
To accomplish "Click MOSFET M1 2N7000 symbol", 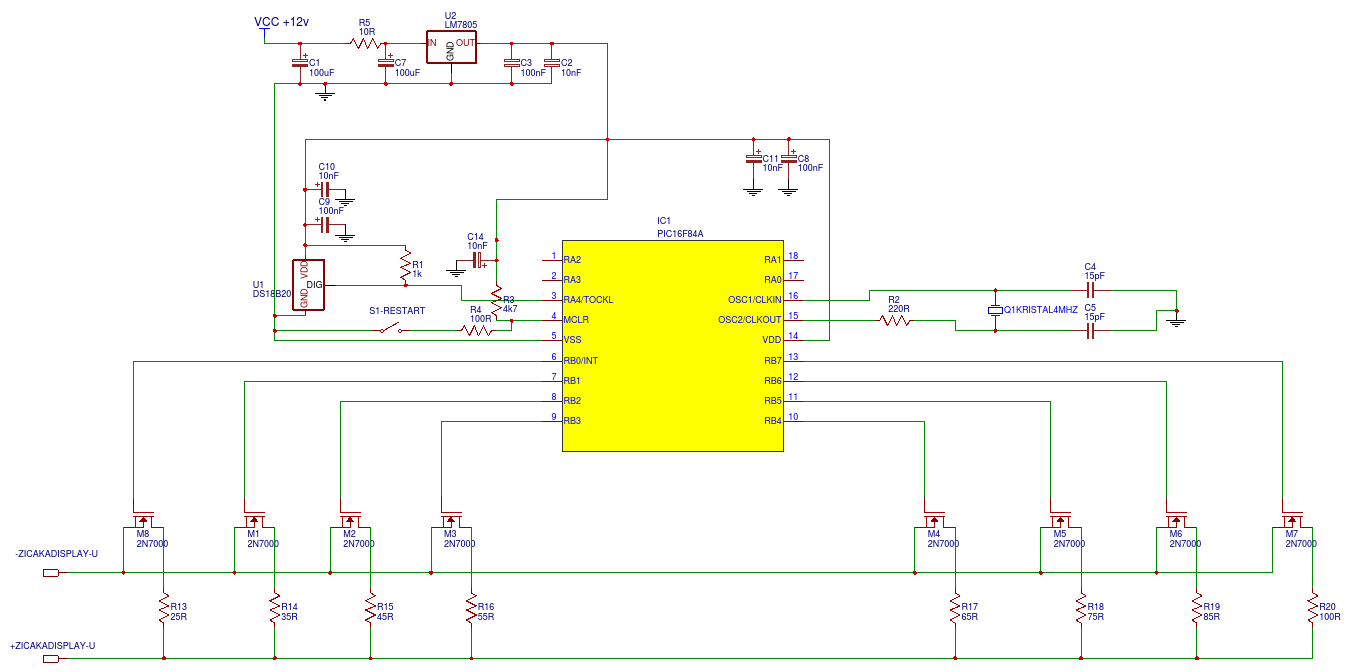I will [254, 521].
